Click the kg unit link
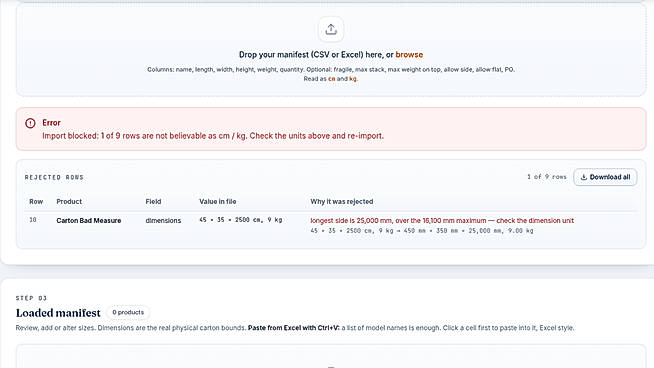Image resolution: width=654 pixels, height=368 pixels. point(353,78)
